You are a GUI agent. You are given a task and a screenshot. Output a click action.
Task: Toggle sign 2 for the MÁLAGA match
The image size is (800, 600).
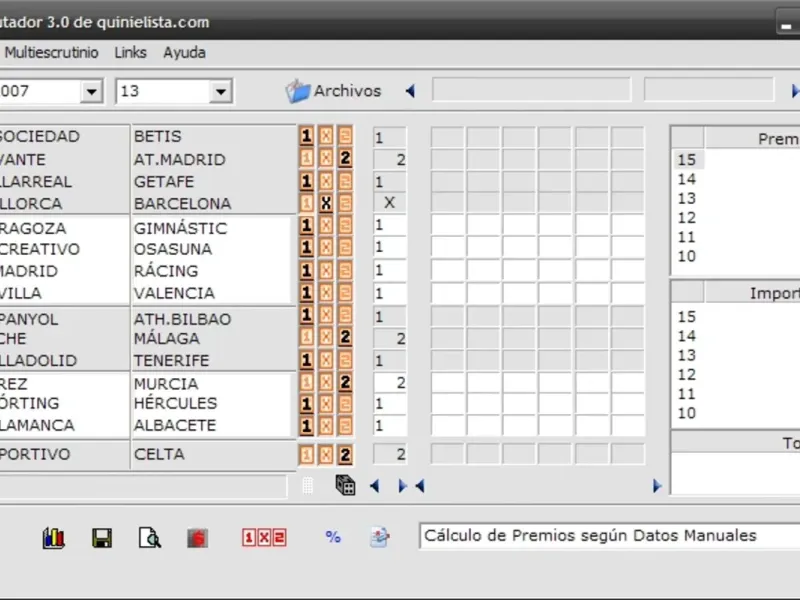345,337
